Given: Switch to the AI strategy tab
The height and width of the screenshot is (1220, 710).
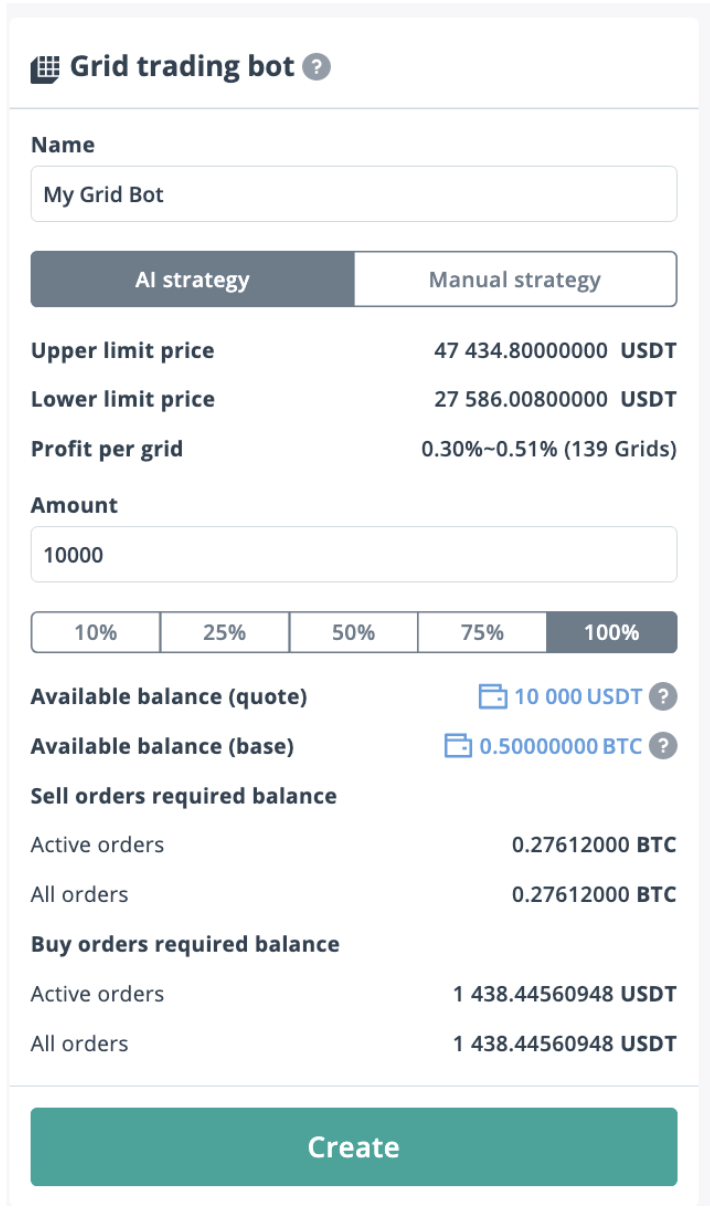Looking at the screenshot, I should [x=192, y=280].
